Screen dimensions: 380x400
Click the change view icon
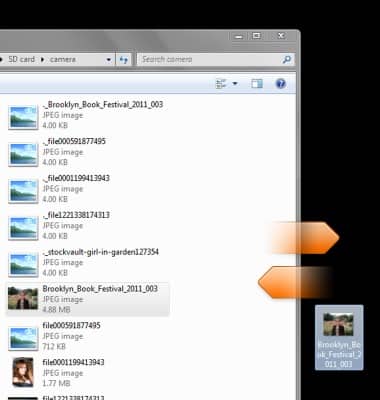tap(221, 83)
